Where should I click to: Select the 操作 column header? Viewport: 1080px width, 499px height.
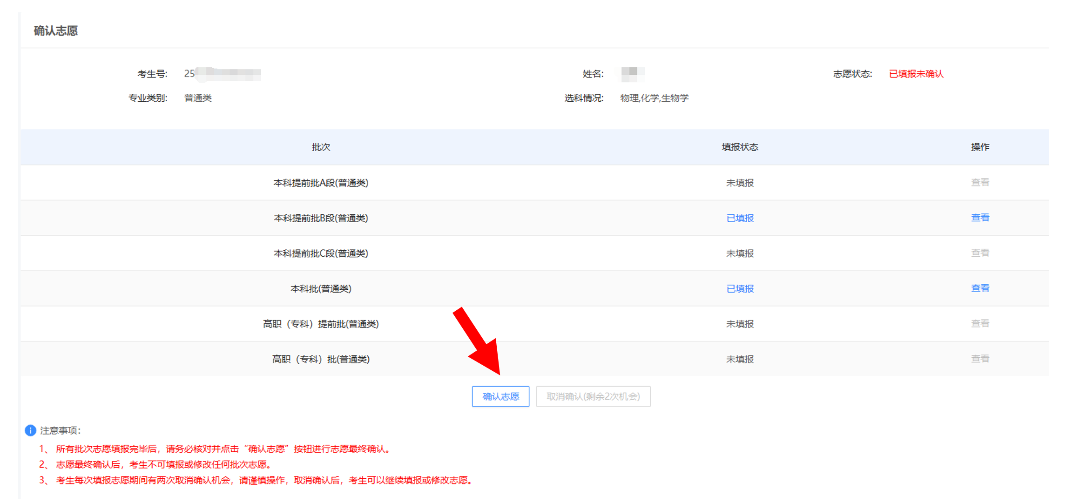click(979, 147)
